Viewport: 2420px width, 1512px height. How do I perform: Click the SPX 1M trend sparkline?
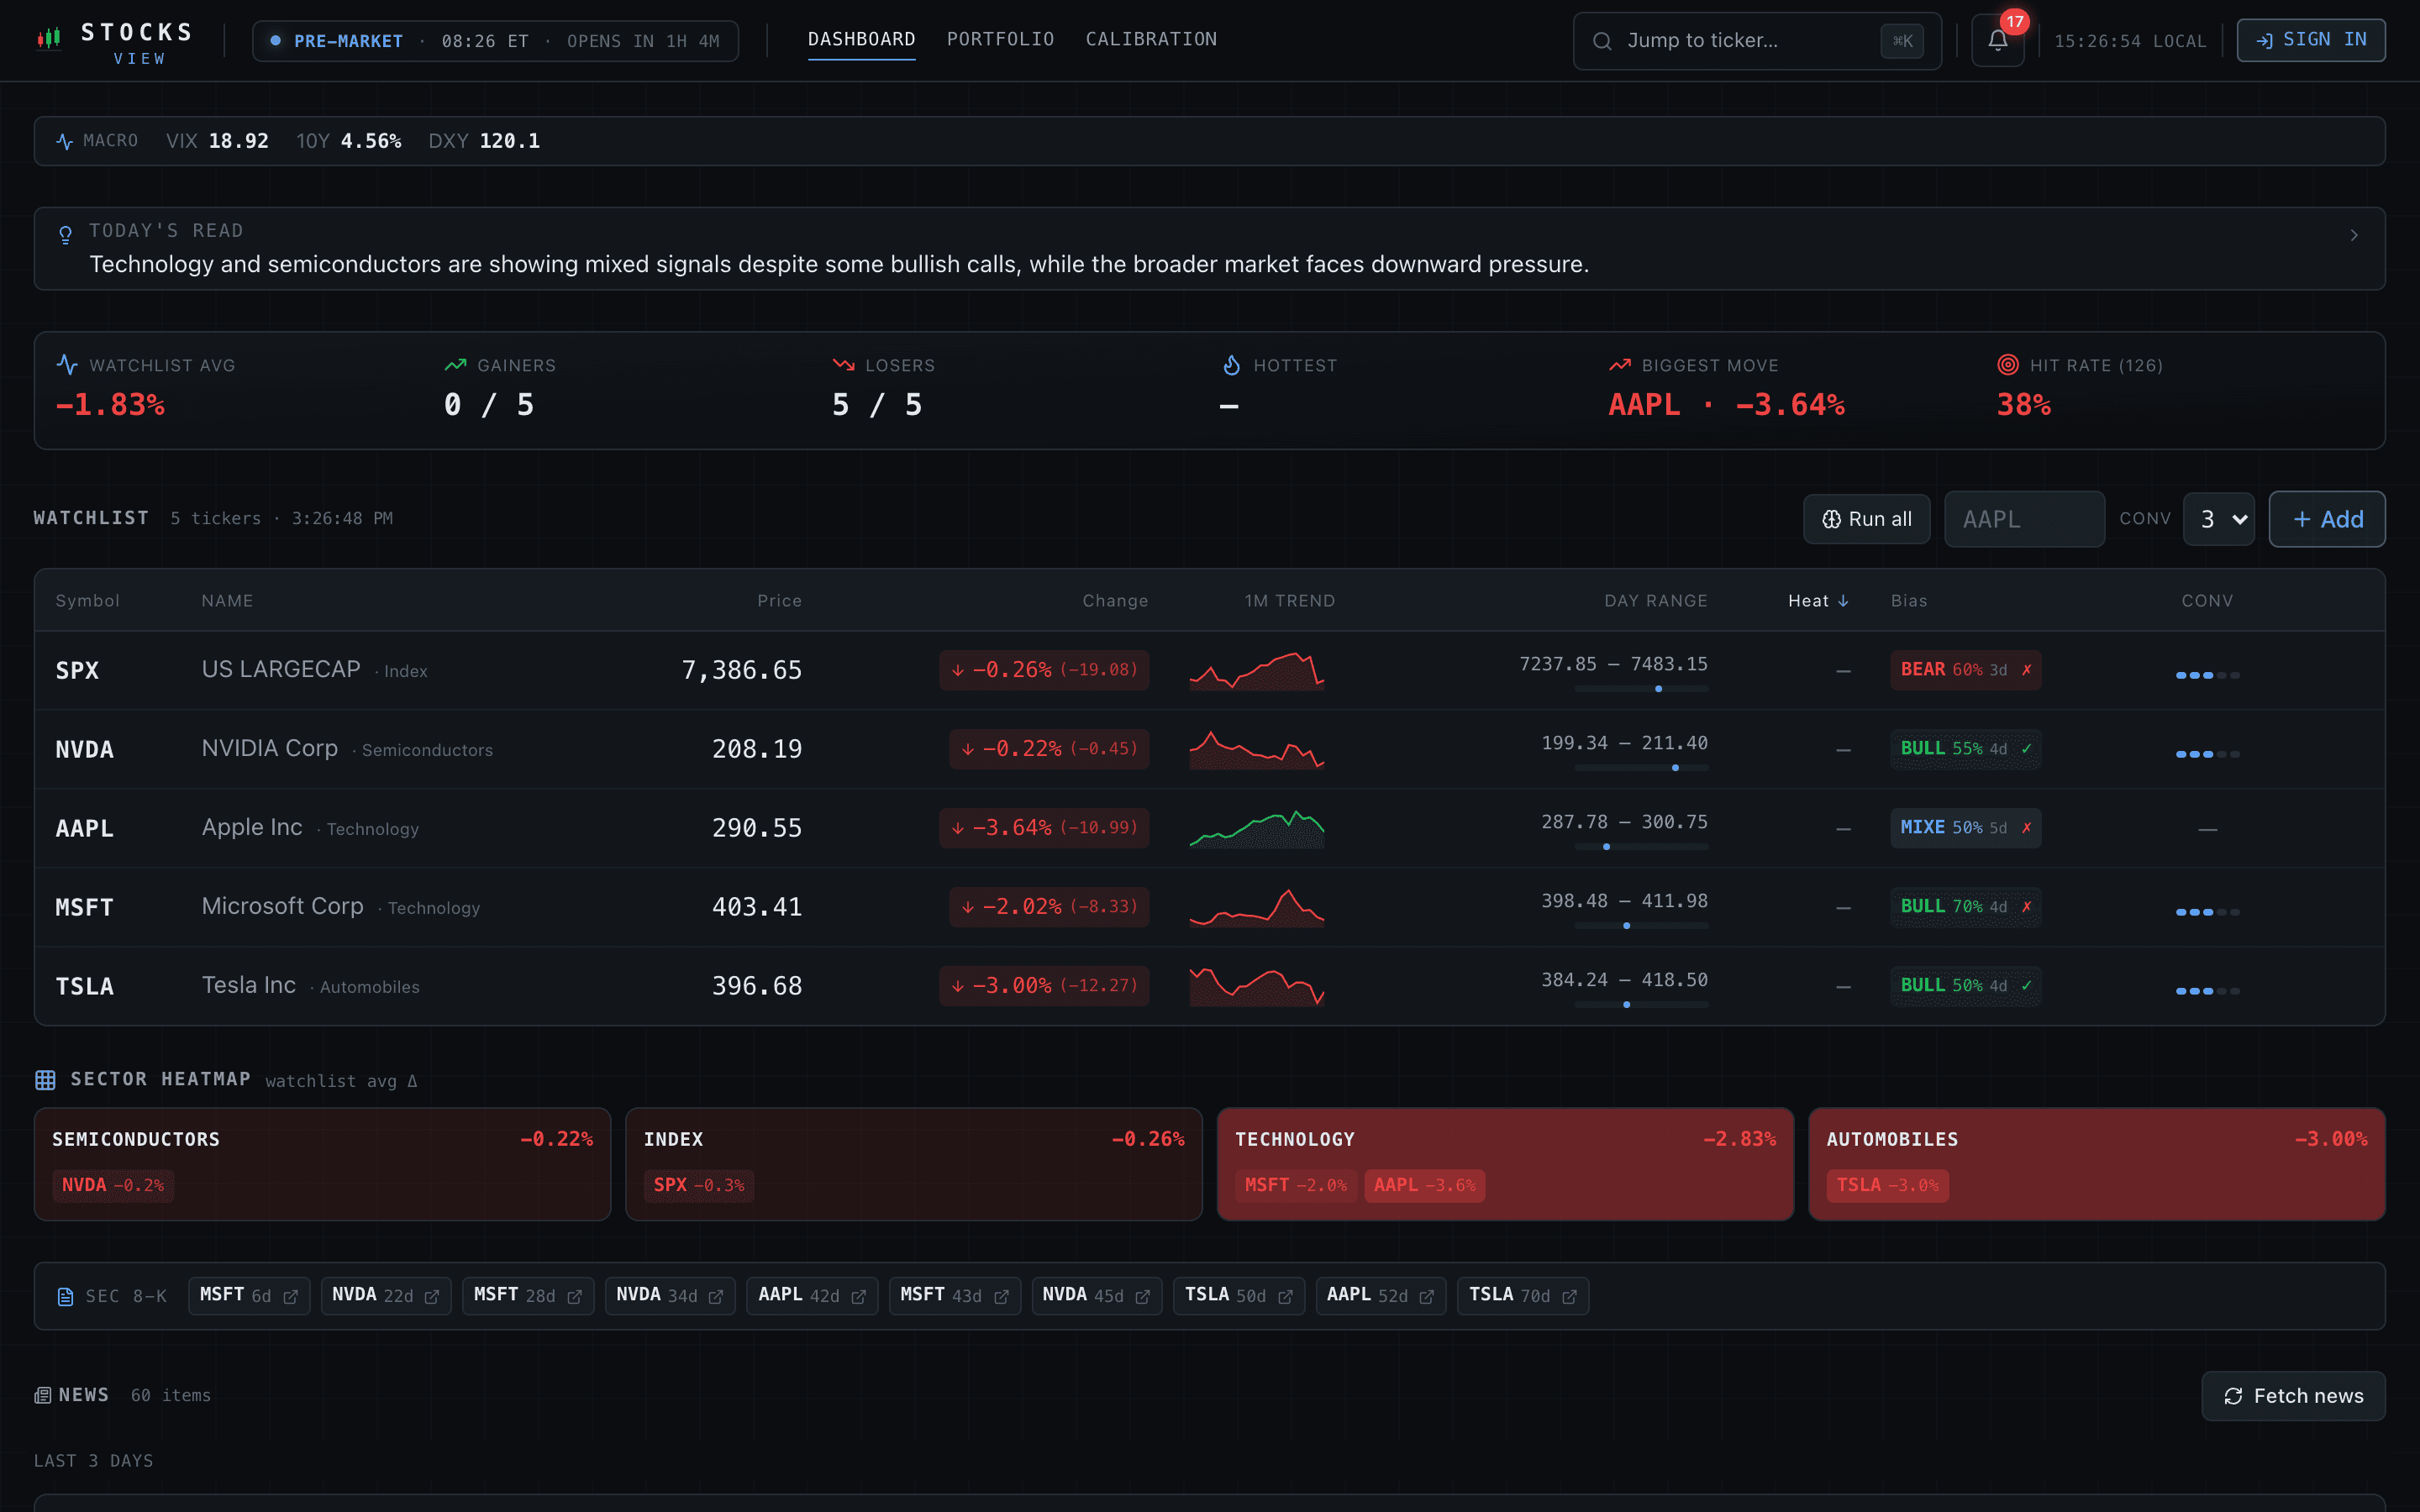[1257, 670]
